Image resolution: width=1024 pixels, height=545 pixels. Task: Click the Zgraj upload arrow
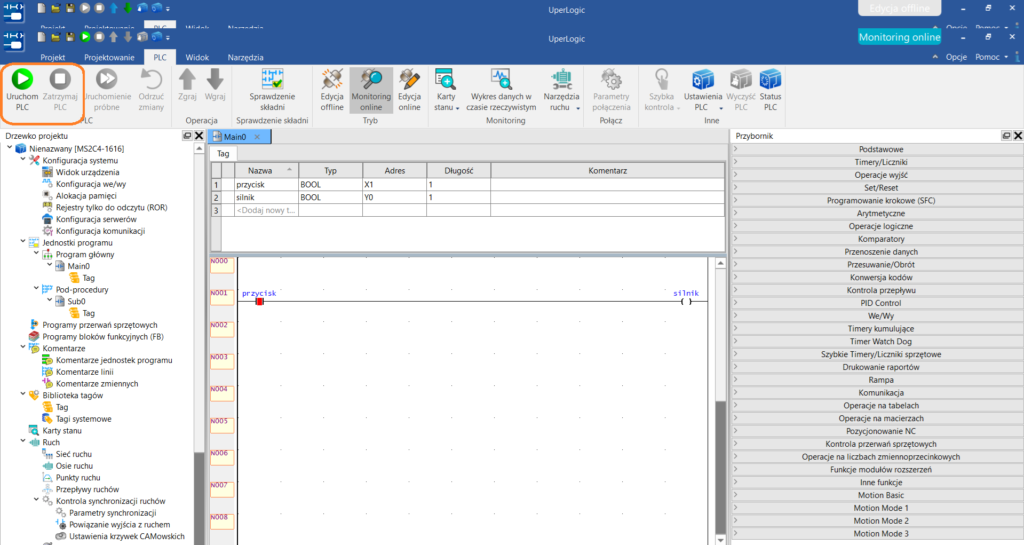[x=187, y=80]
